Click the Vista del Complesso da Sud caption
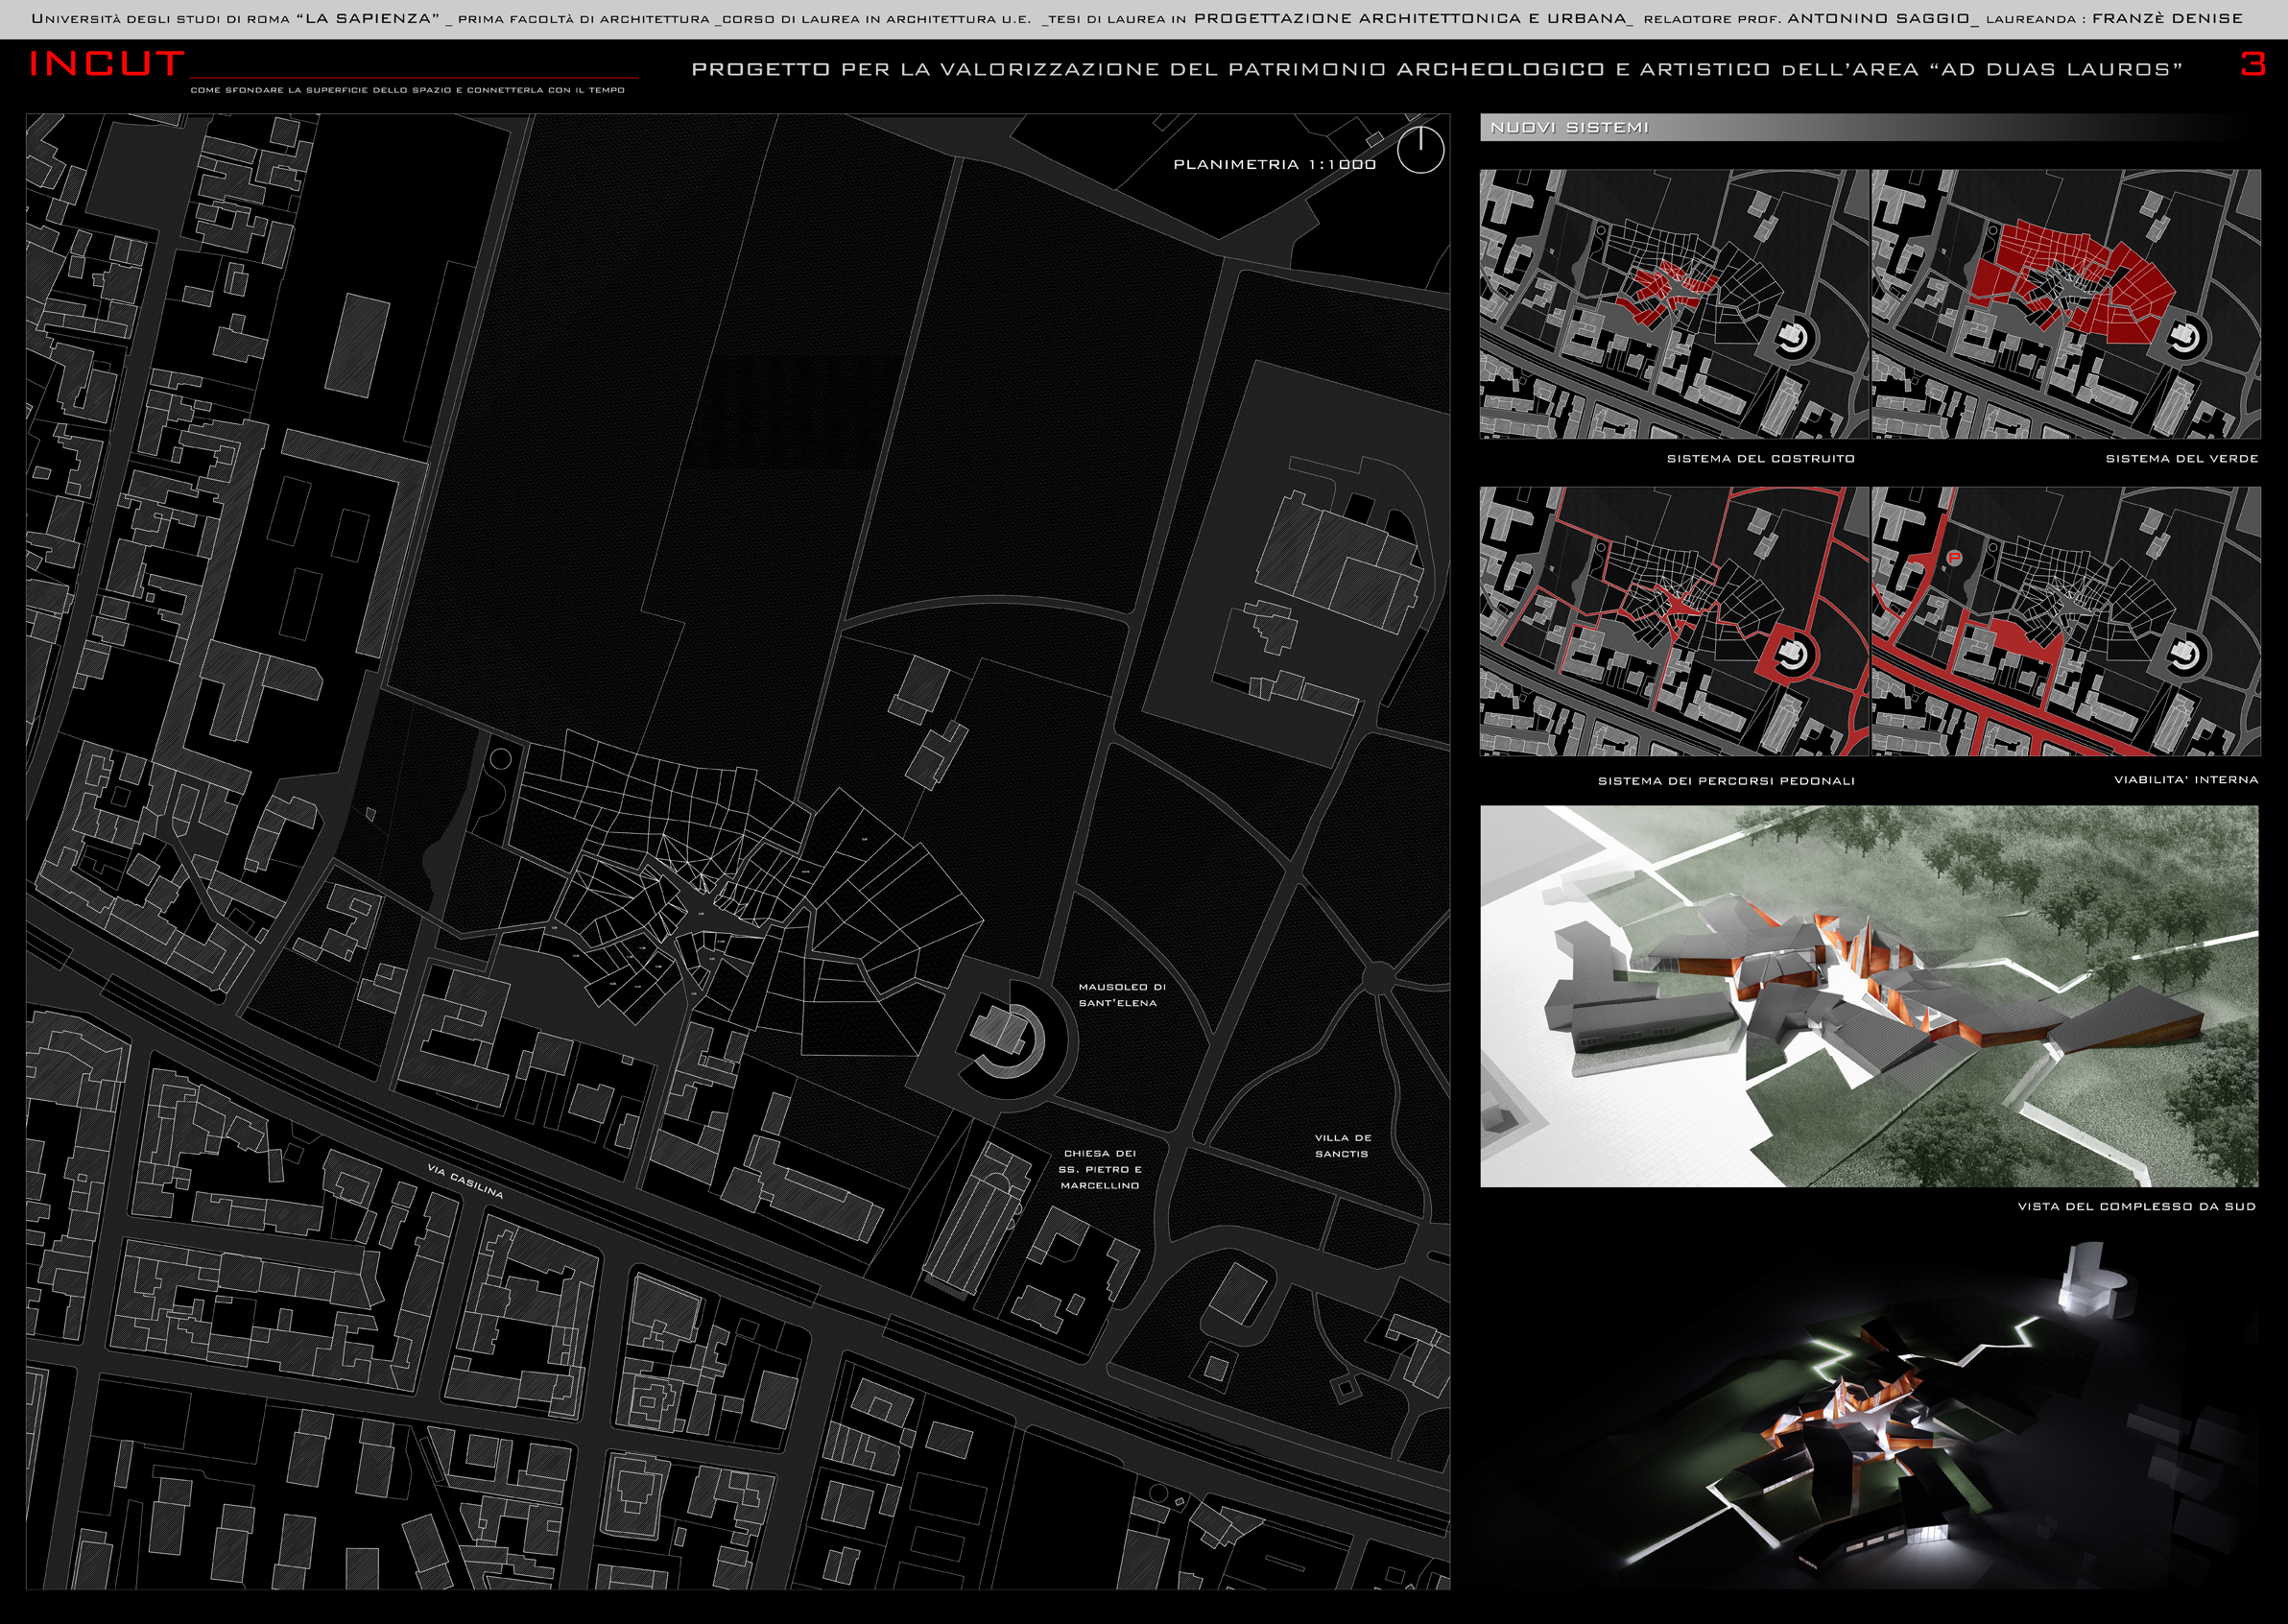Screen dimensions: 2288x1624 tap(2136, 1206)
